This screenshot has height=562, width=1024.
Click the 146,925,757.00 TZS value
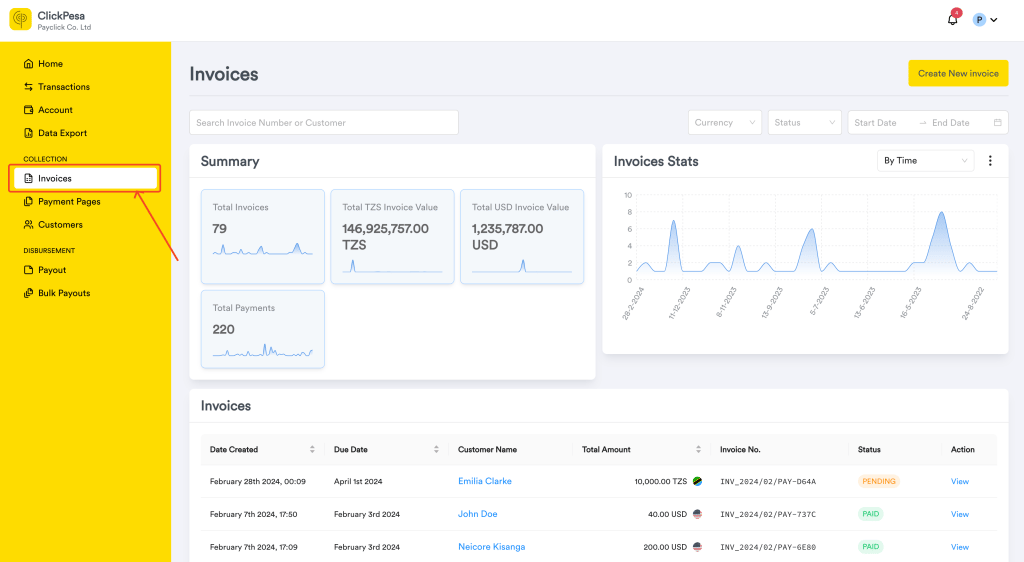385,237
